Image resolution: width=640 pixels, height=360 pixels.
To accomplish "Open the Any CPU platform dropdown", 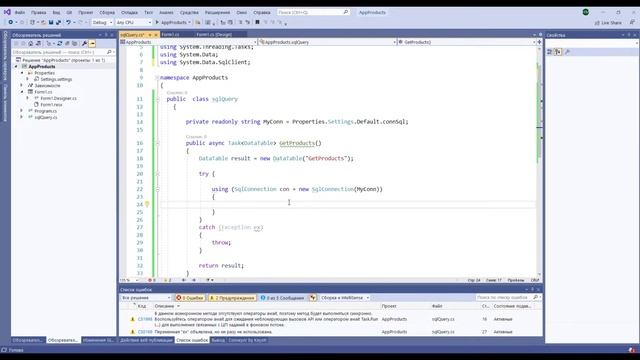I will 133,22.
